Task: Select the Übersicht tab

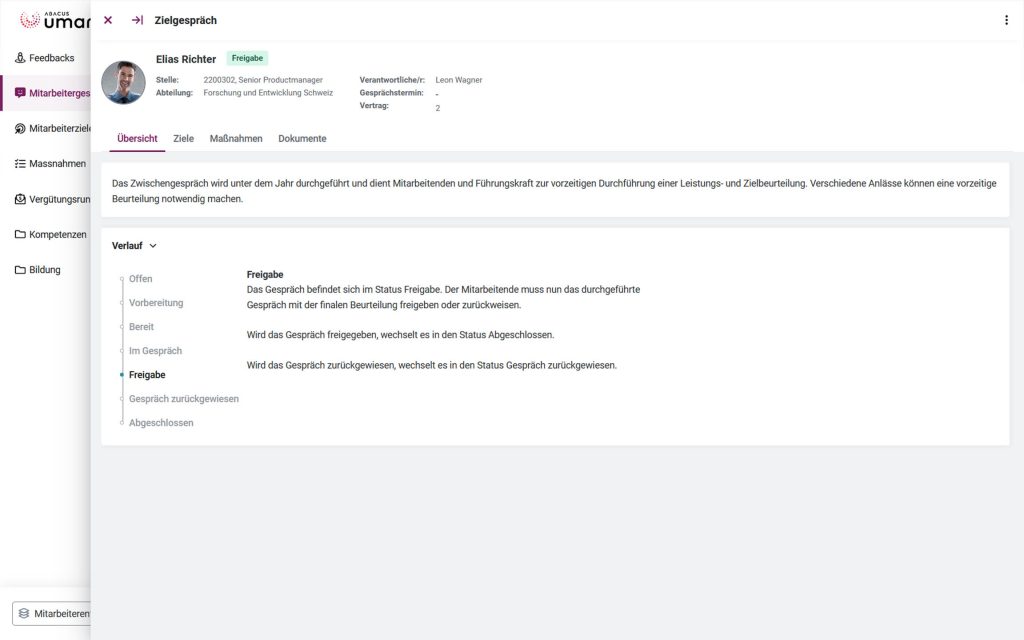Action: tap(137, 139)
